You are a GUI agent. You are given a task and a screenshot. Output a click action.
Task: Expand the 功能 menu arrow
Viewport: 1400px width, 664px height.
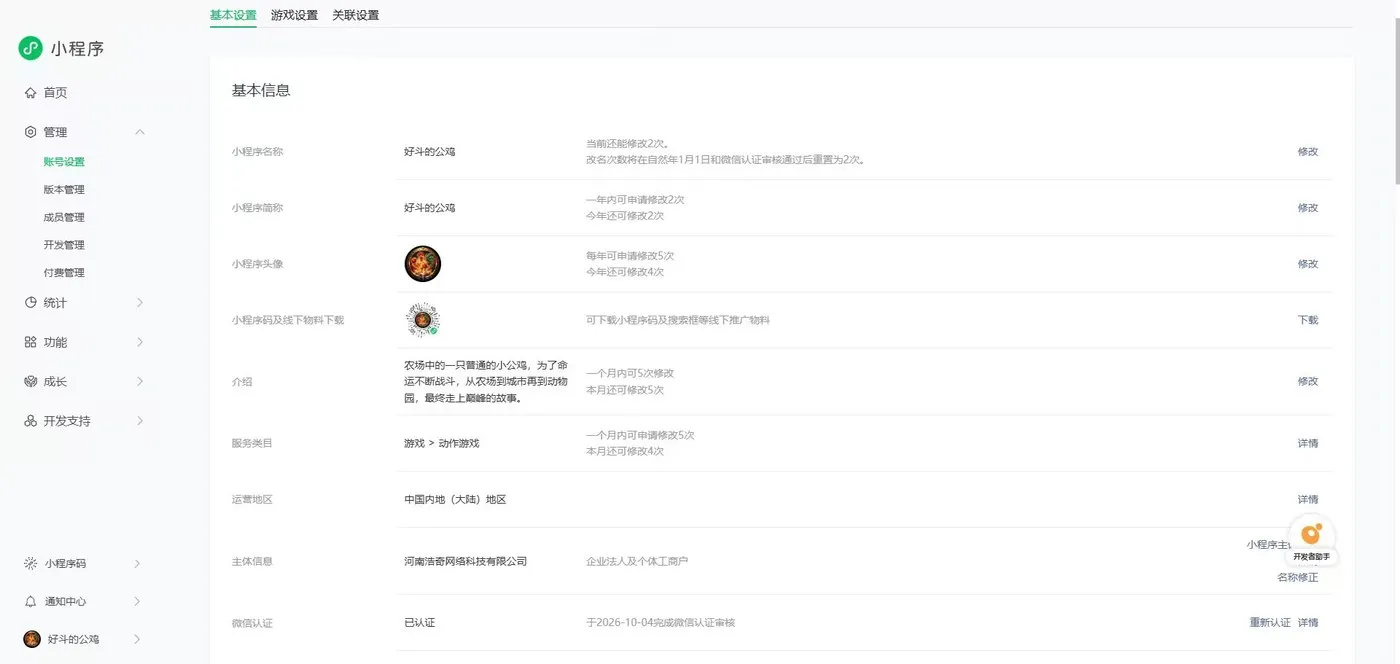click(140, 342)
